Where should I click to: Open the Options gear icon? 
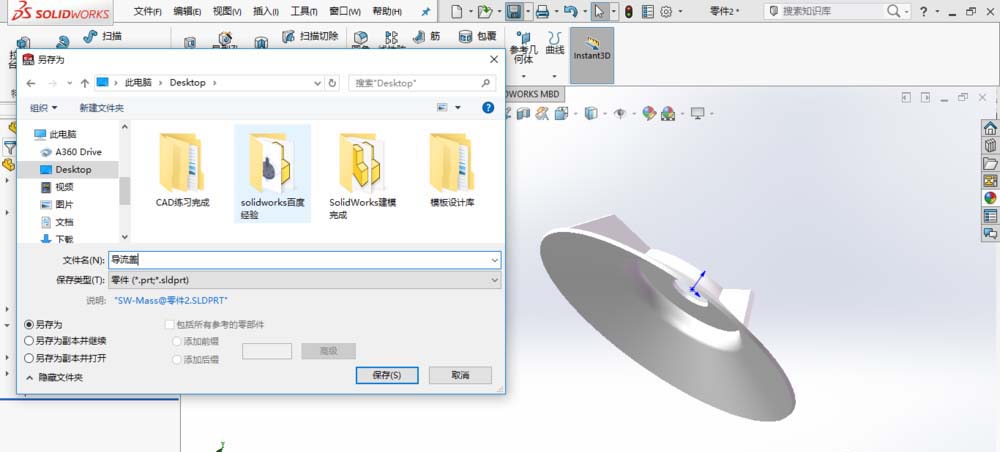pos(666,12)
